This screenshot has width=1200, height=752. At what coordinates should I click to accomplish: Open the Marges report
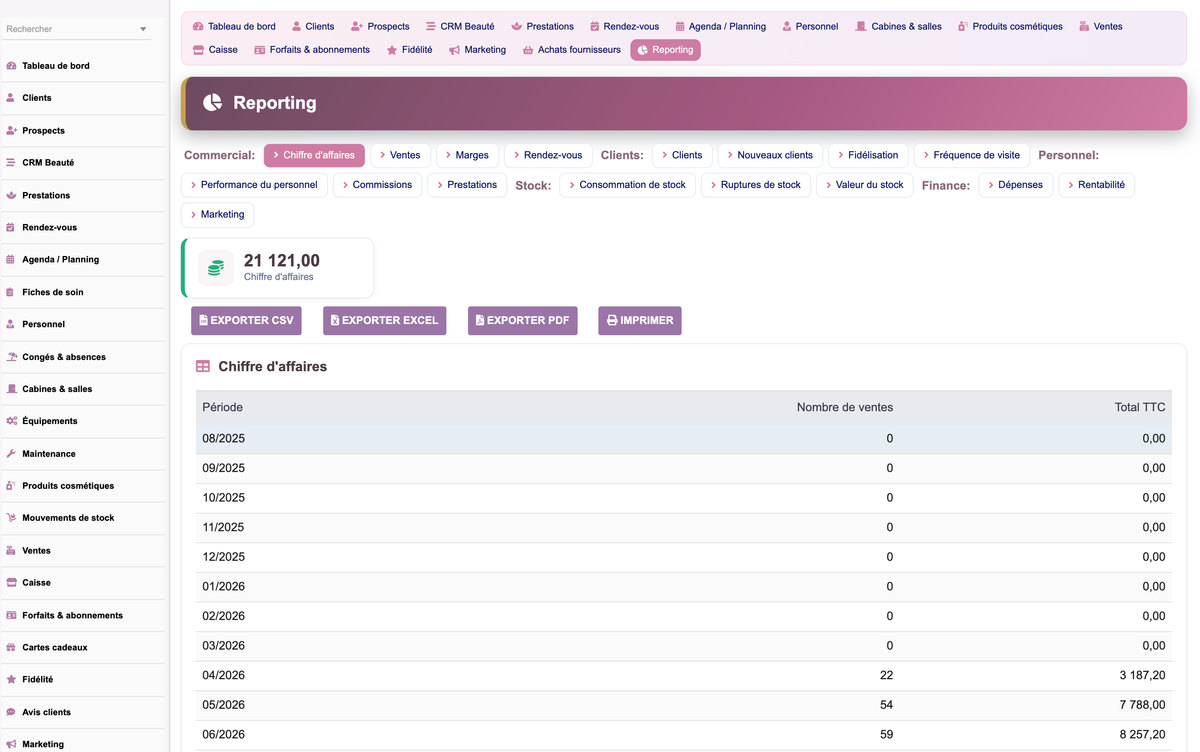(467, 156)
